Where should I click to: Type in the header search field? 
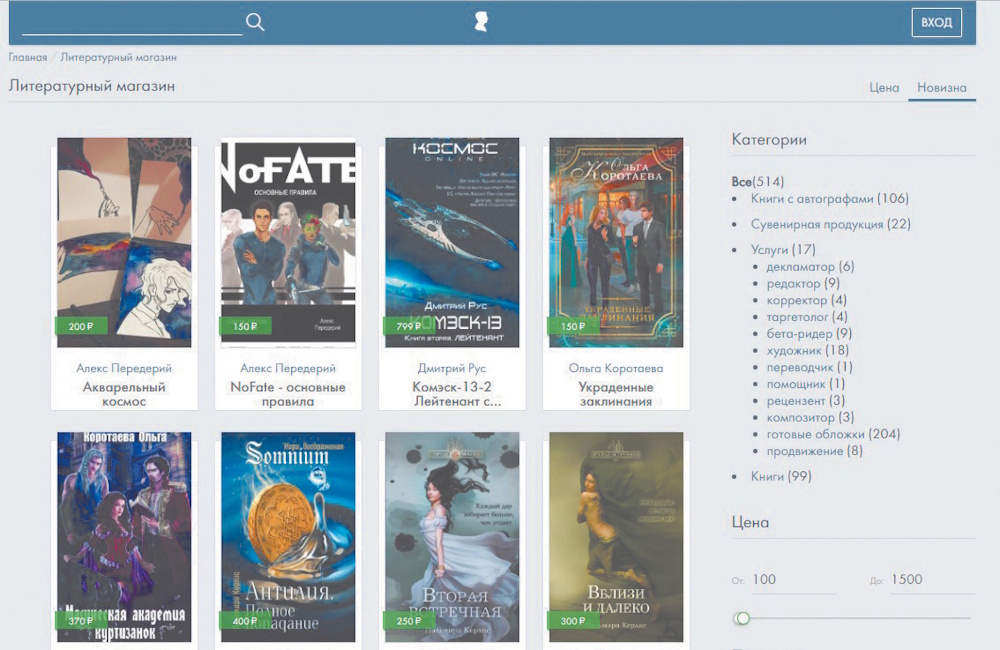tap(131, 22)
